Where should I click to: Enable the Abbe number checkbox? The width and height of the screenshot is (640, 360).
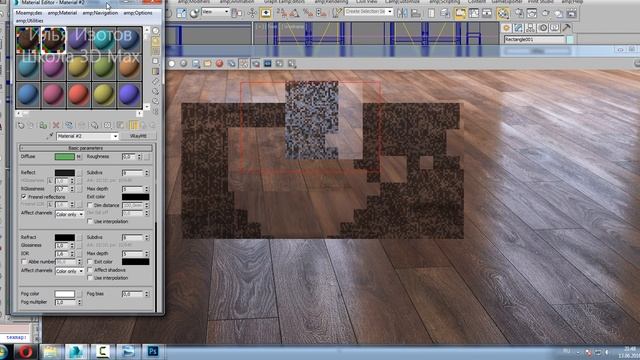[24, 262]
